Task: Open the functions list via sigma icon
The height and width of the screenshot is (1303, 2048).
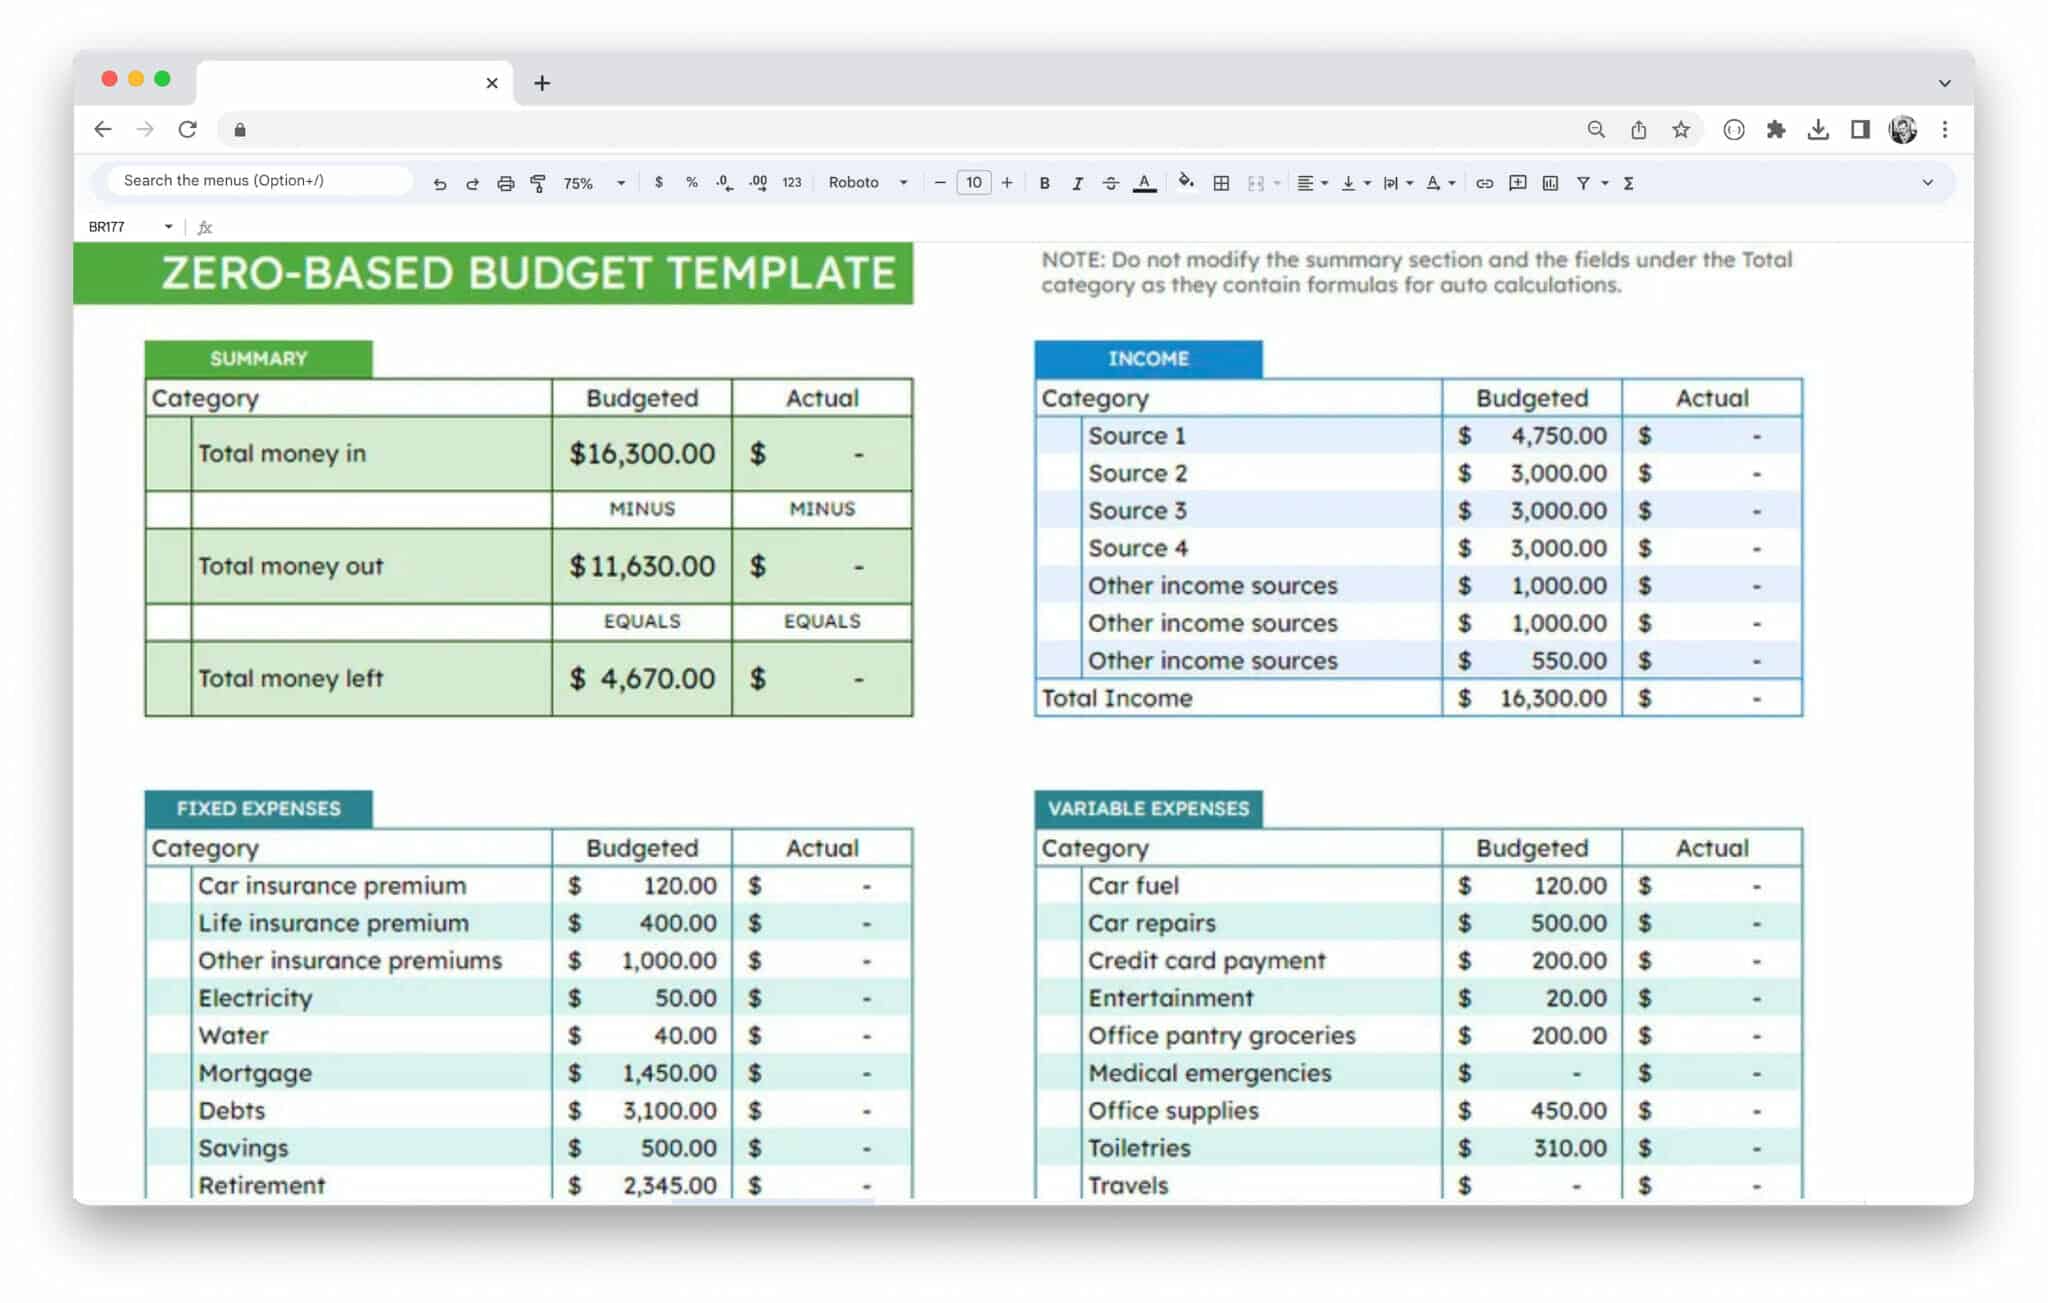Action: [x=1628, y=183]
